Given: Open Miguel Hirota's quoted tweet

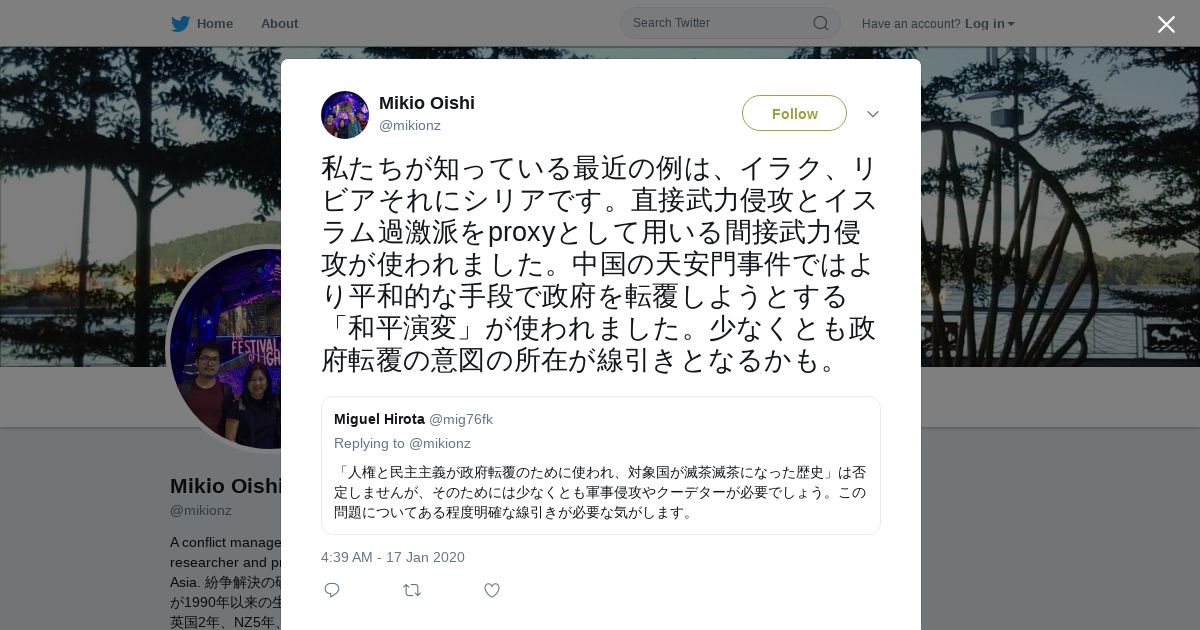Looking at the screenshot, I should pos(601,465).
